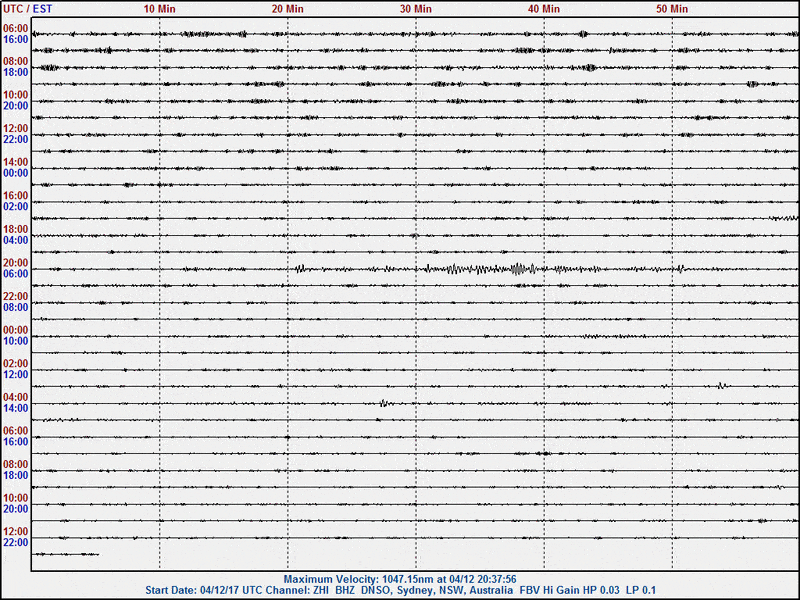
Task: Select the blue 00:00 EST row label
Action: 15,173
